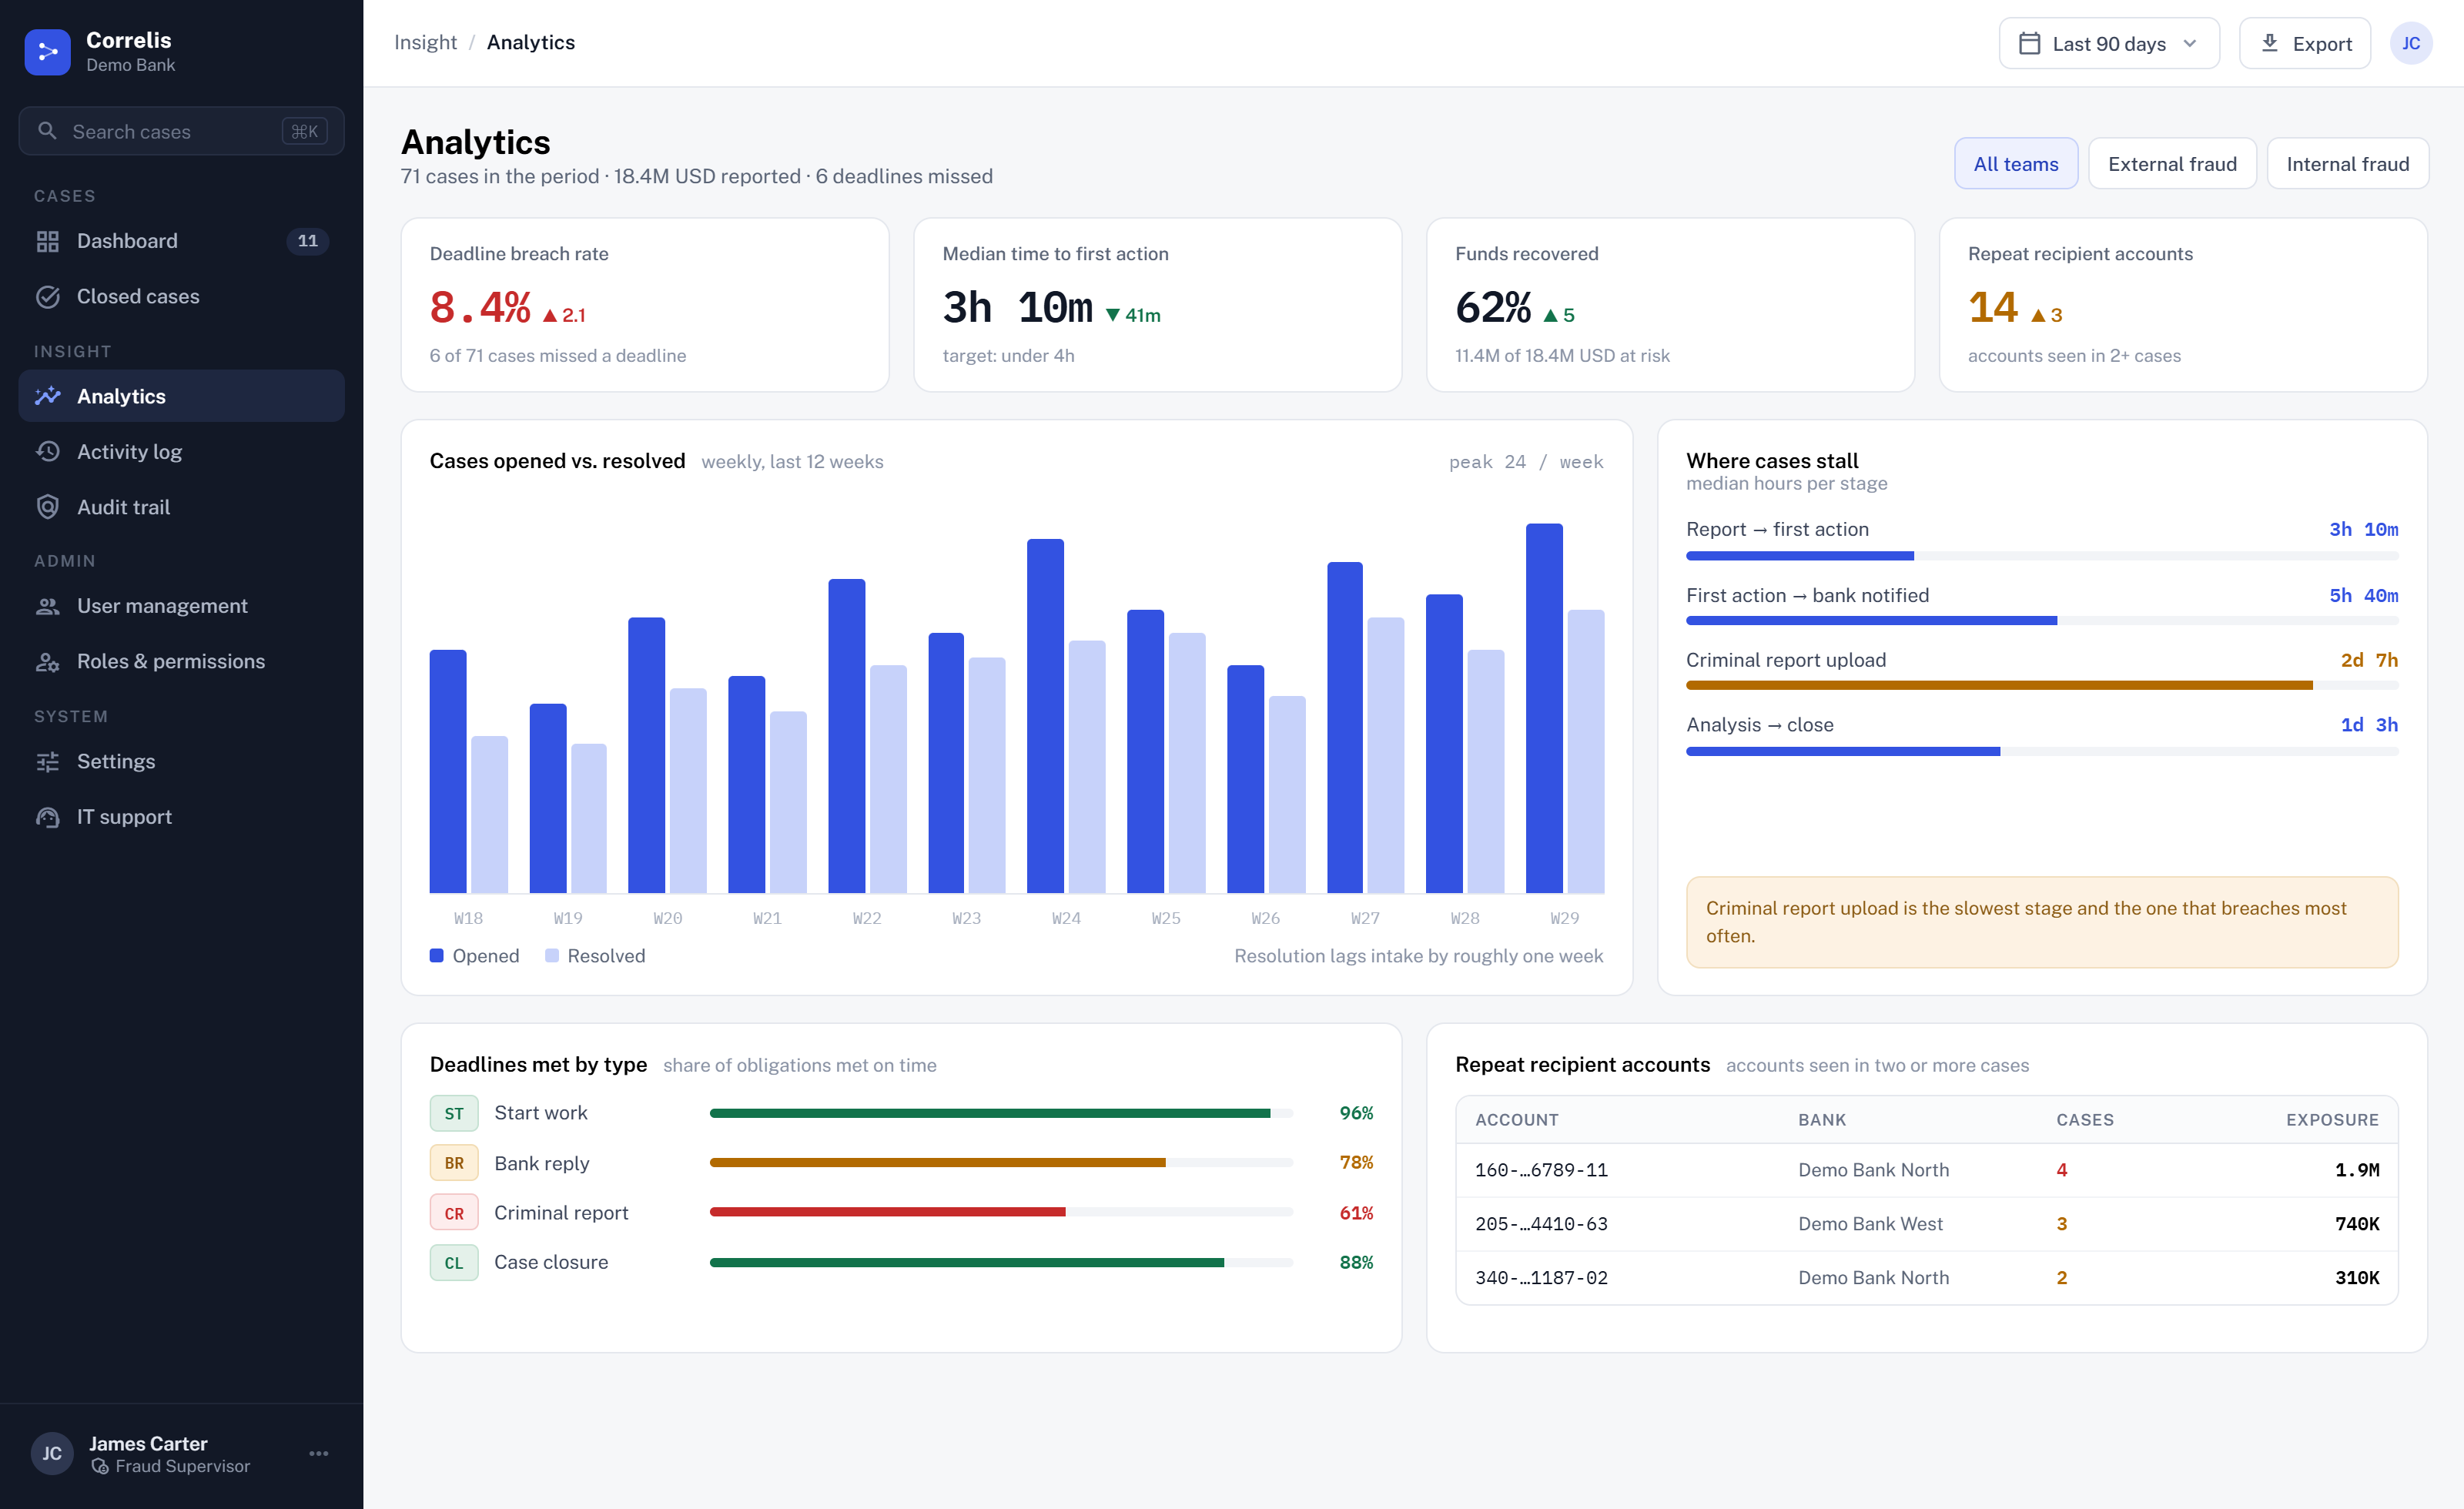
Task: Click the Activity log history icon
Action: tap(48, 452)
